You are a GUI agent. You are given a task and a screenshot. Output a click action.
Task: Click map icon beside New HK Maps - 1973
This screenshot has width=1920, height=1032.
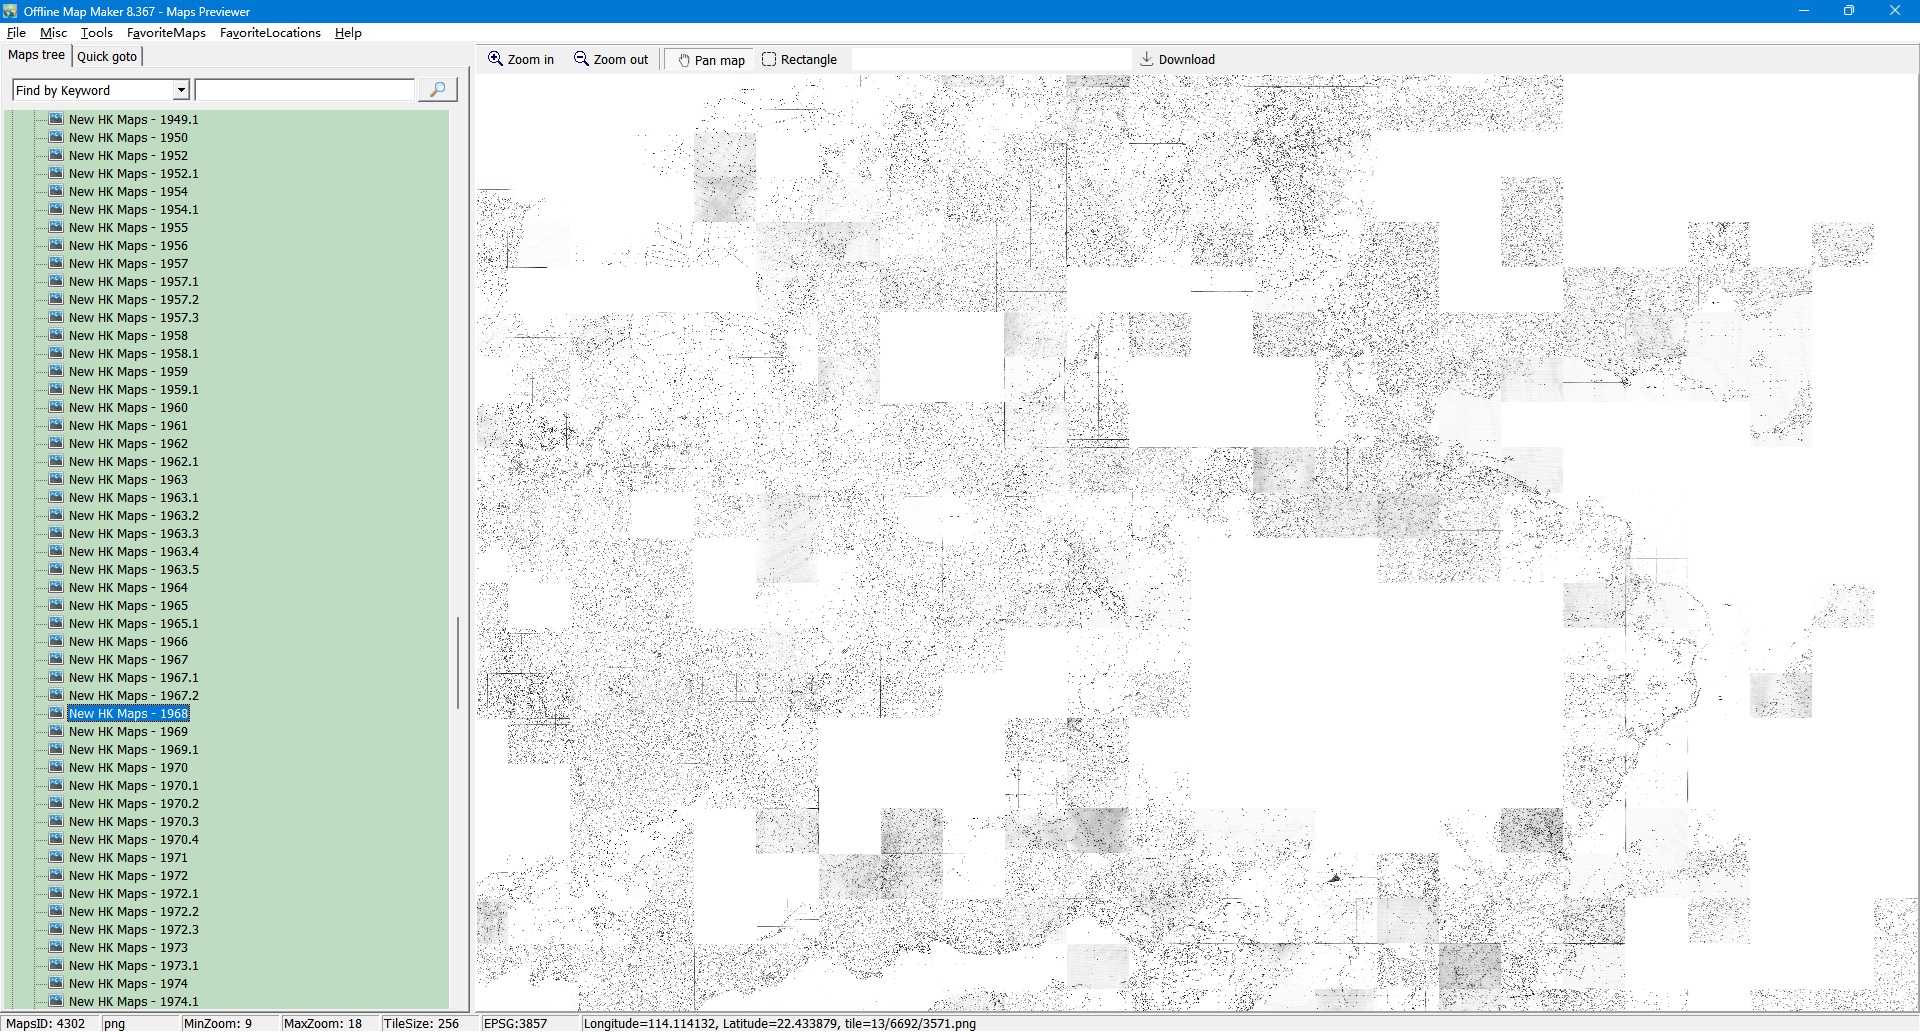[56, 947]
